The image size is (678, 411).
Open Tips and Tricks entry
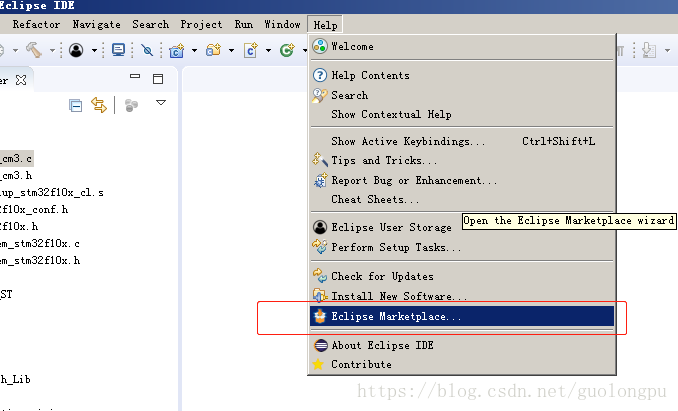pos(462,160)
